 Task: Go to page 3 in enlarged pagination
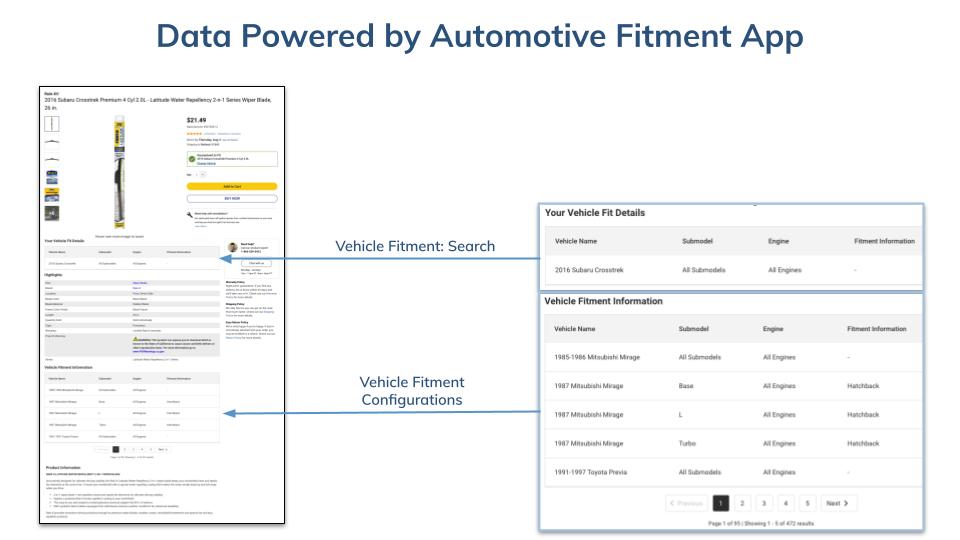click(763, 503)
